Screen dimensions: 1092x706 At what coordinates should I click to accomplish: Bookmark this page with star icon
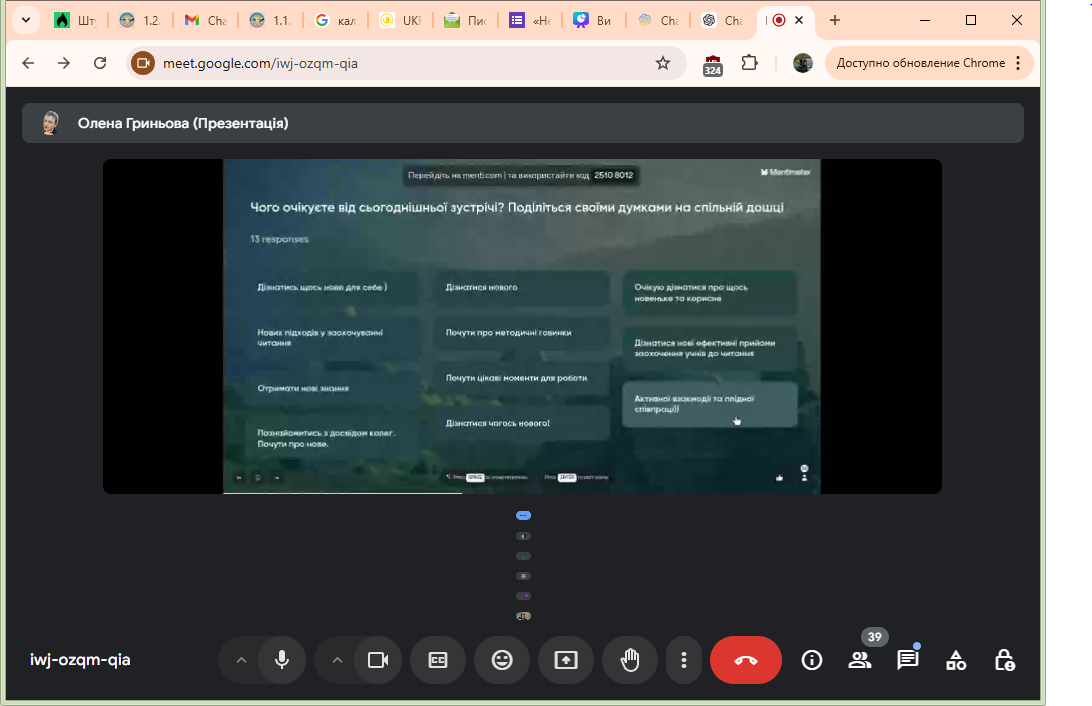tap(663, 63)
